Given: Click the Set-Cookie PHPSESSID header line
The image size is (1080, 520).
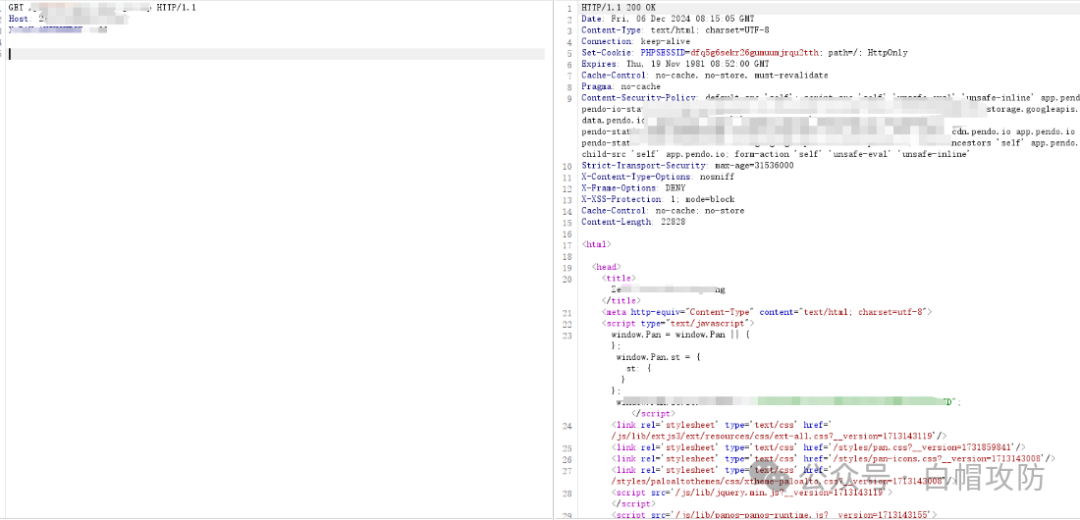Looking at the screenshot, I should coord(745,52).
